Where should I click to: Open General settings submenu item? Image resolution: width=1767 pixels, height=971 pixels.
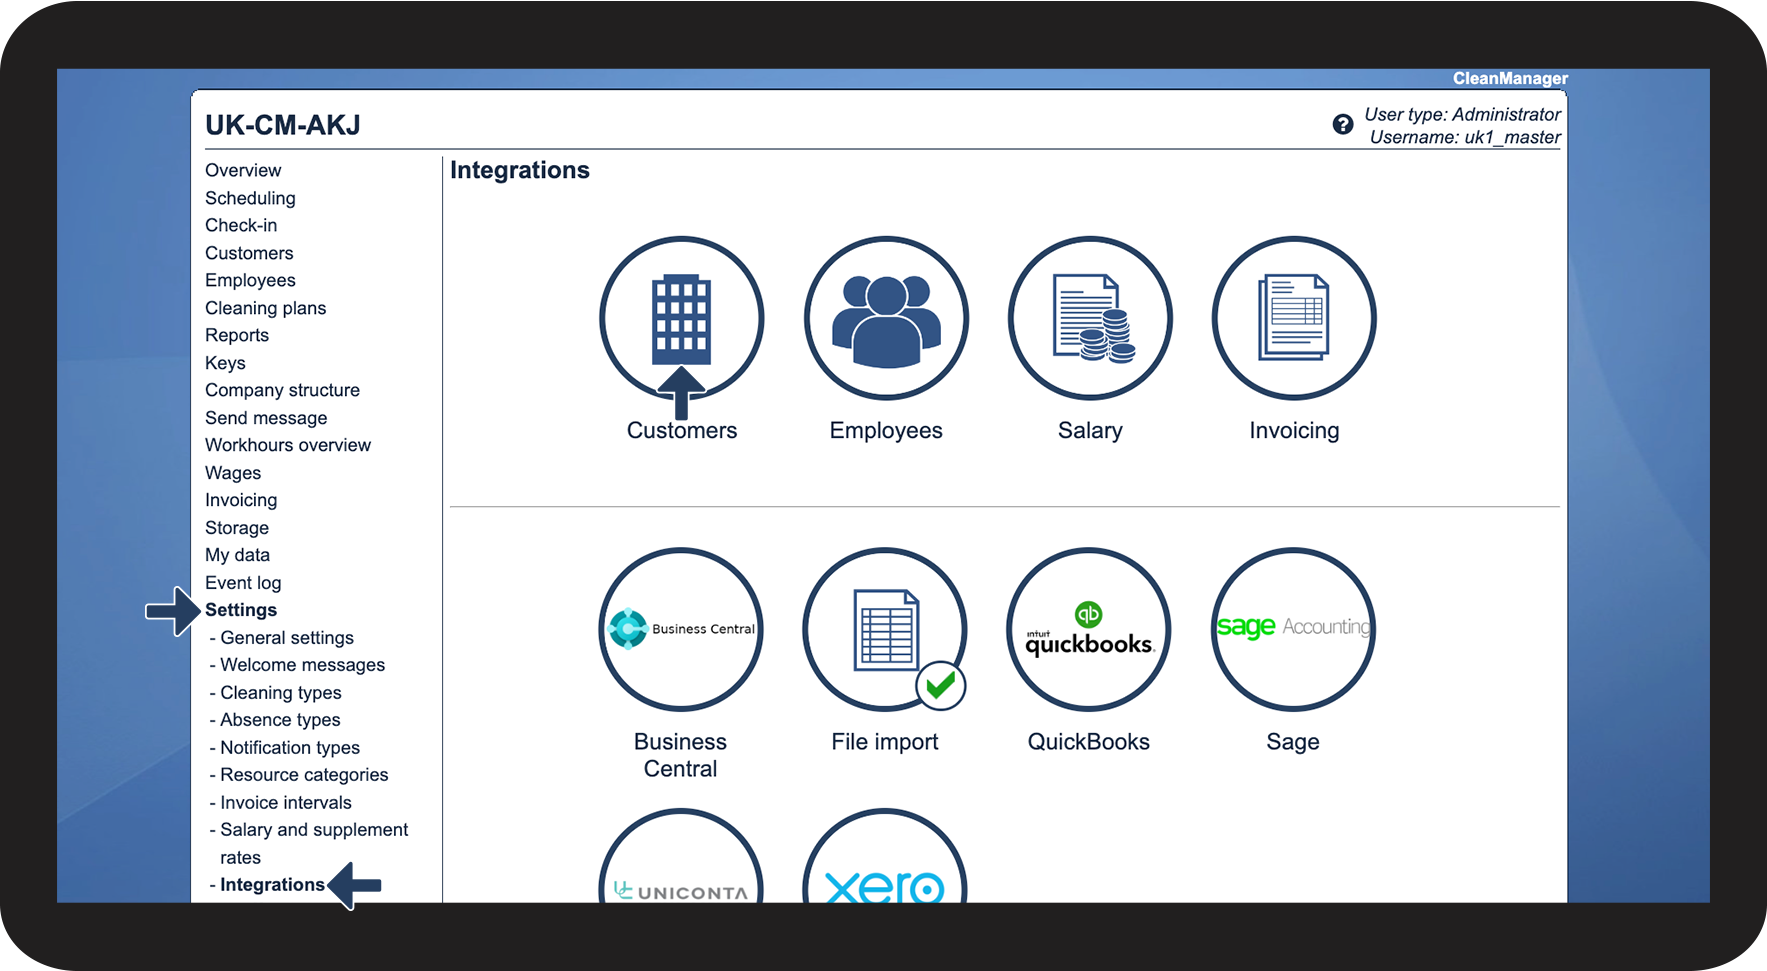[x=287, y=638]
